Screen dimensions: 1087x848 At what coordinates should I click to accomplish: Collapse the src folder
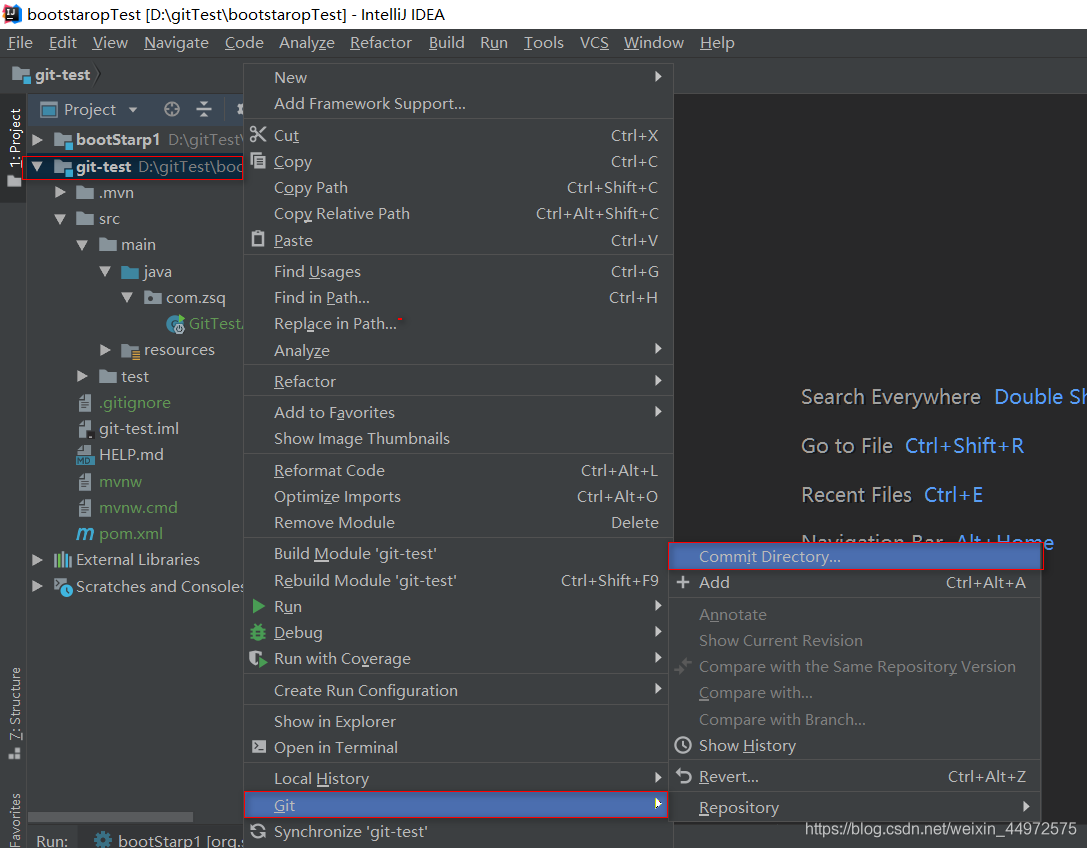click(x=60, y=218)
